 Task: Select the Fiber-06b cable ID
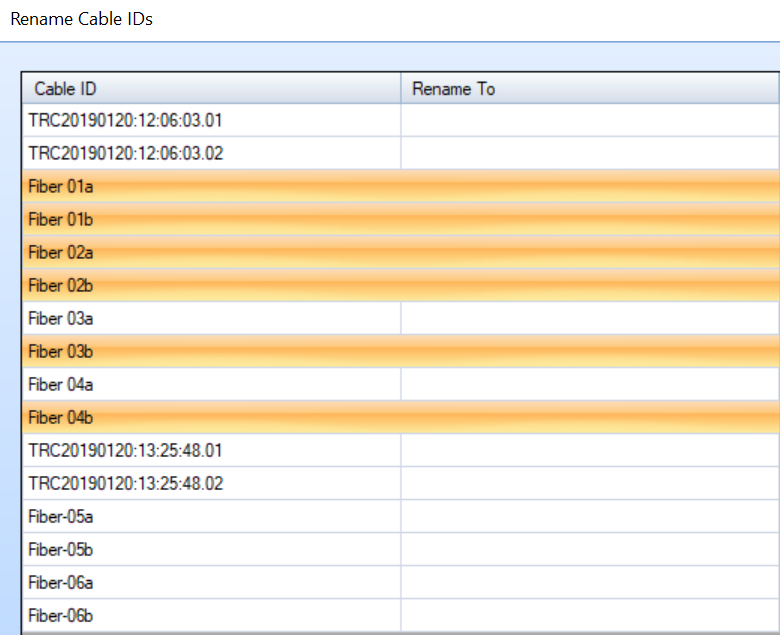[61, 616]
